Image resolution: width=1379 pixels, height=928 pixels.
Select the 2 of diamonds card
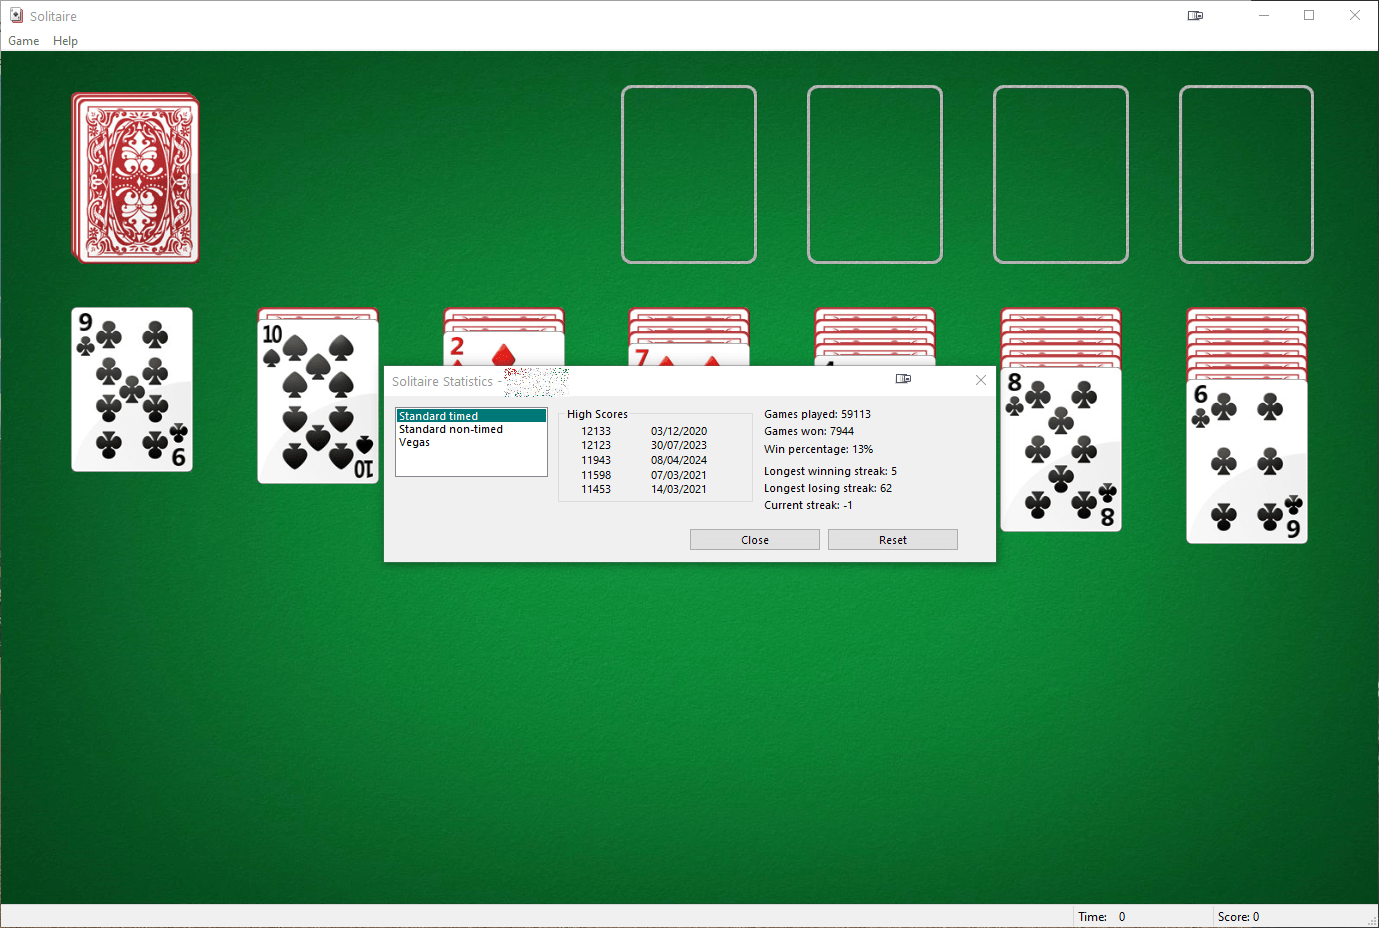click(x=504, y=349)
